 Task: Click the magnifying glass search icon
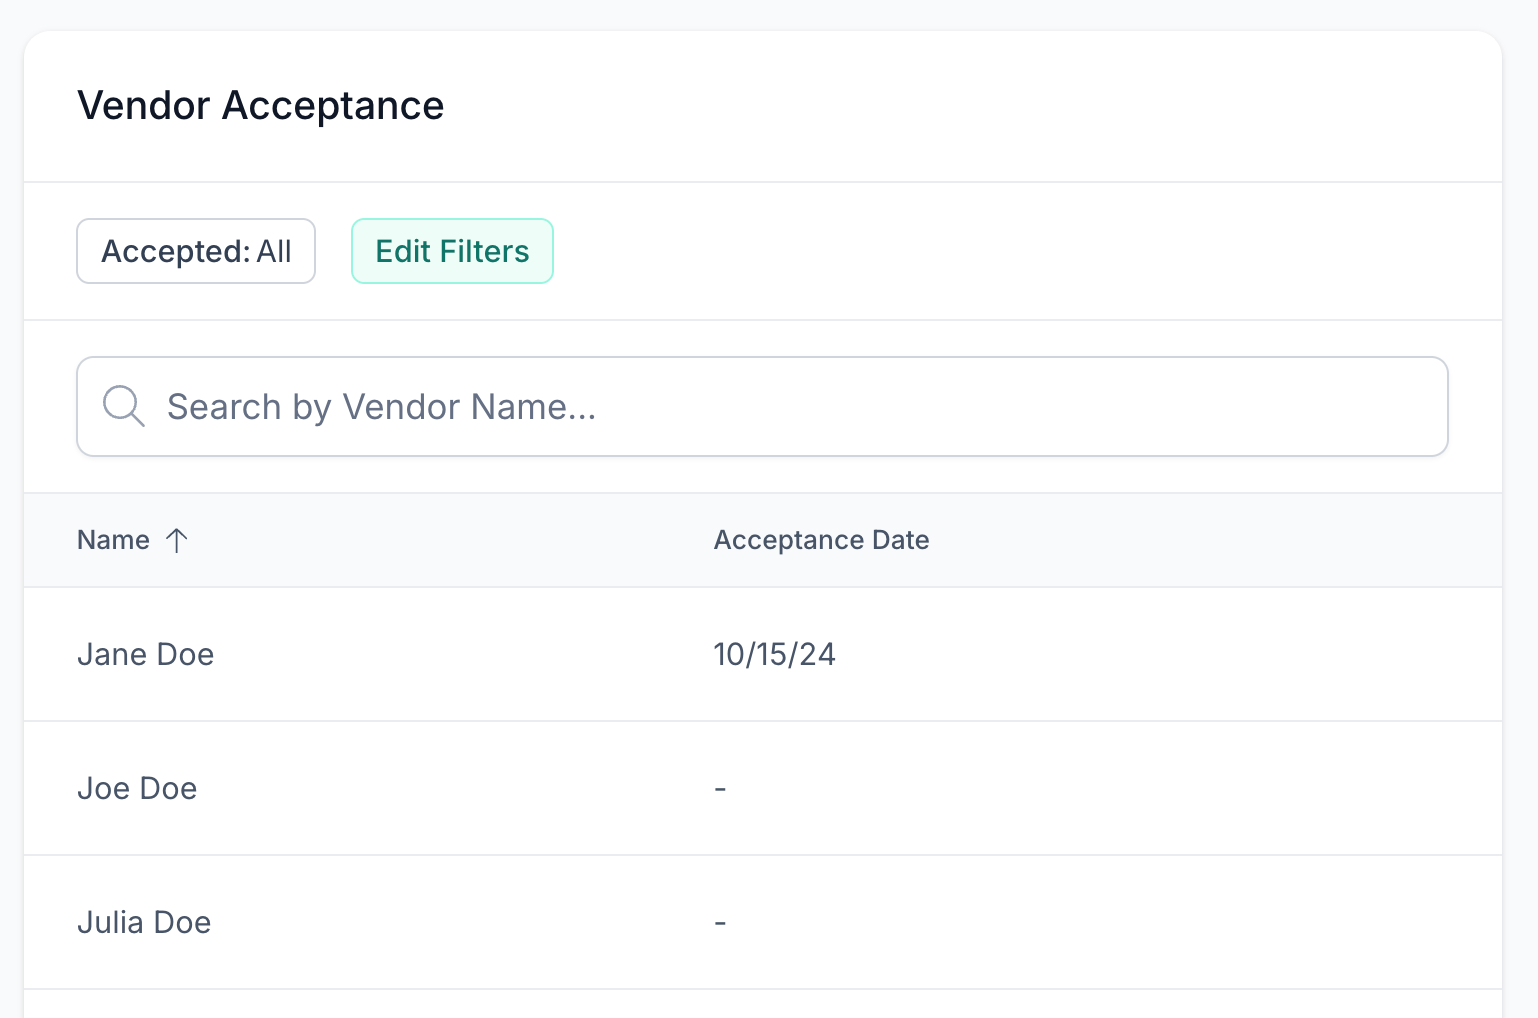[x=124, y=406]
